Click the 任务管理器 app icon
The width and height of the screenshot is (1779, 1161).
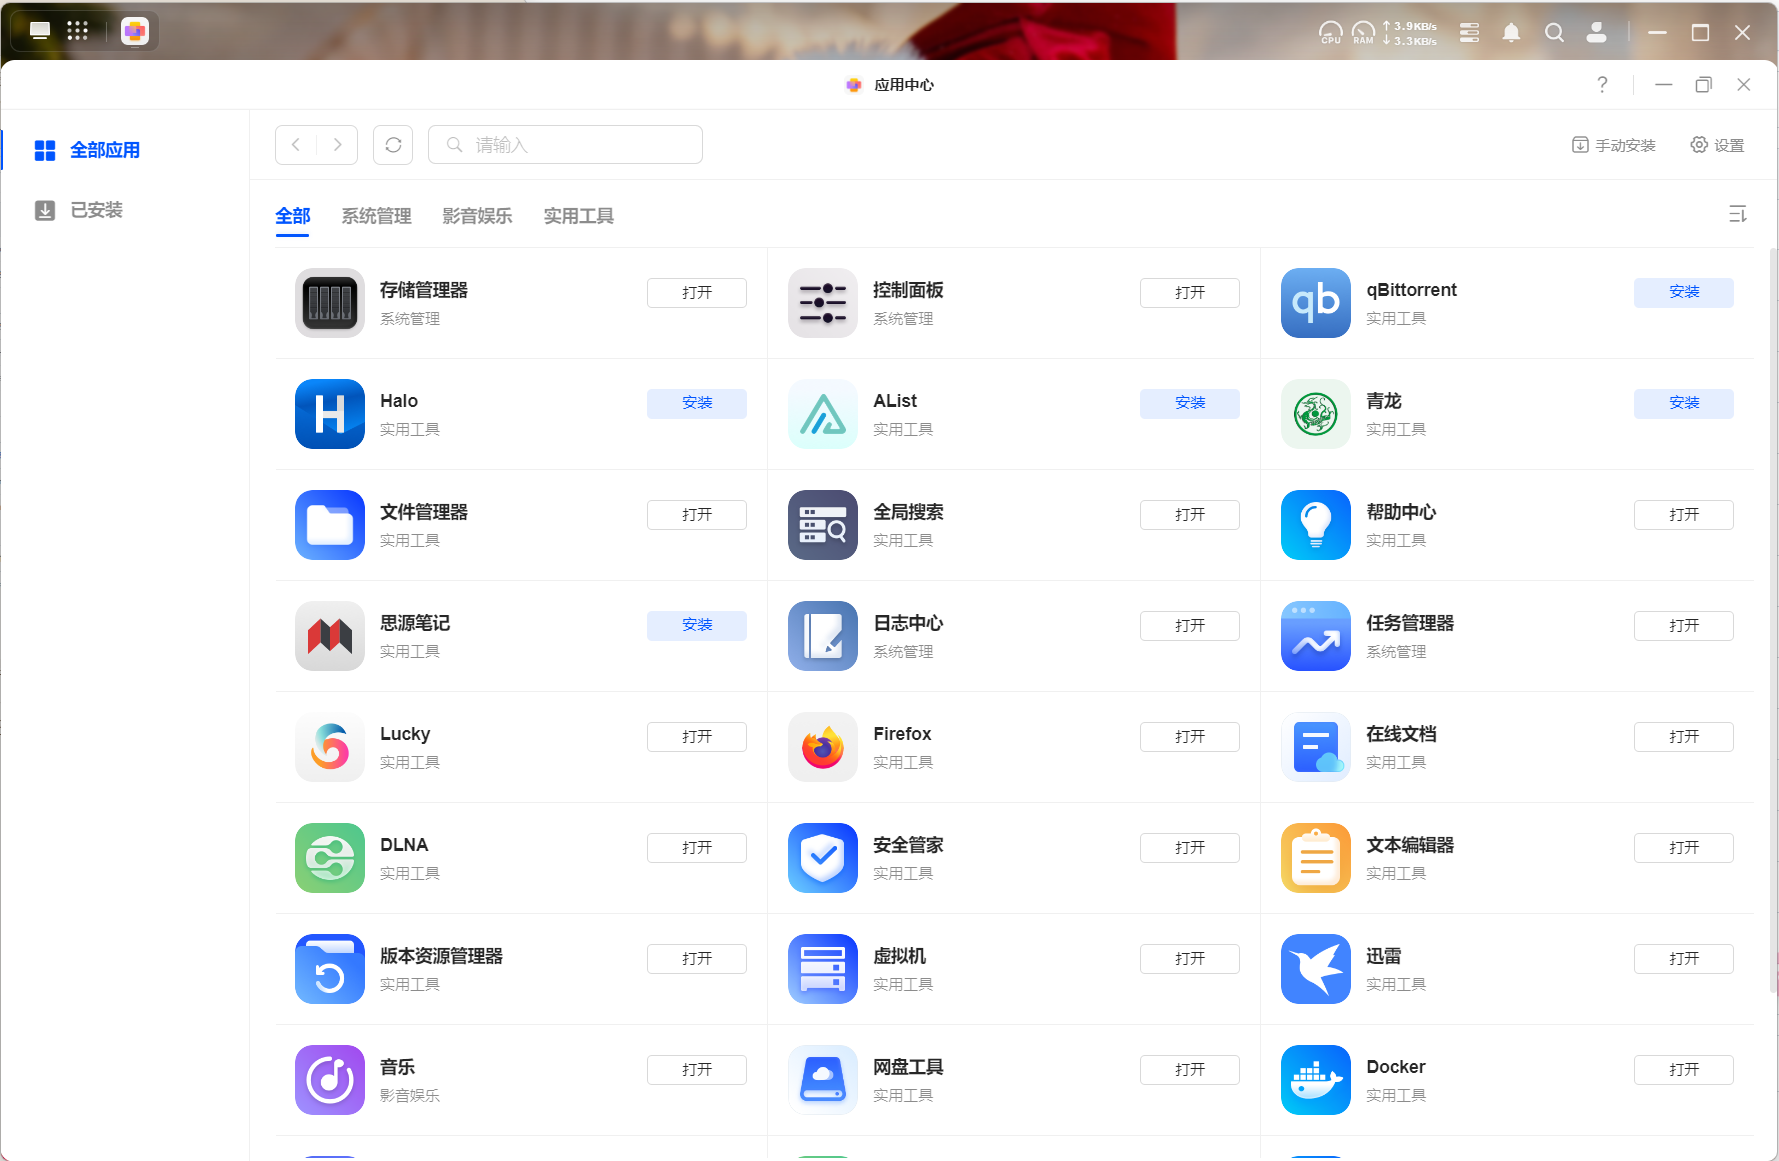pyautogui.click(x=1316, y=636)
